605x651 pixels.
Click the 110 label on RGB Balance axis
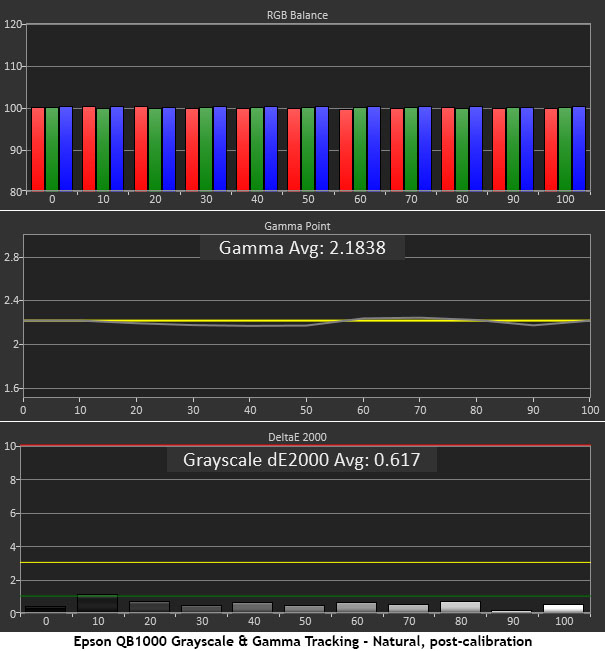click(12, 66)
